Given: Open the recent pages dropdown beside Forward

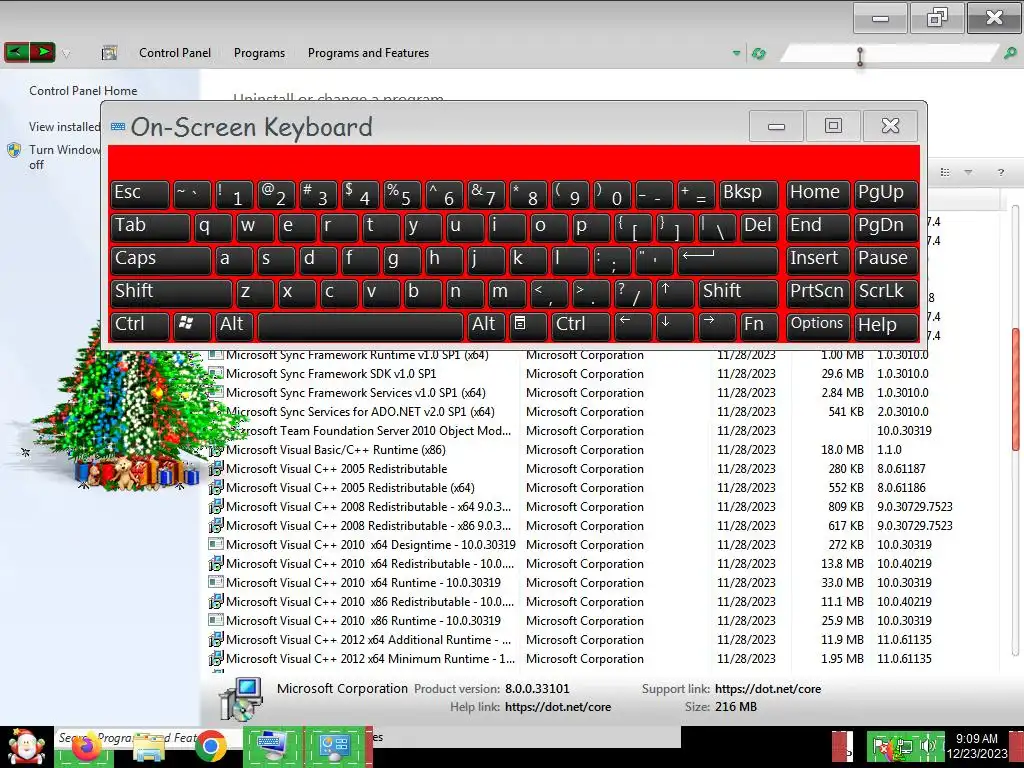Looking at the screenshot, I should [66, 54].
